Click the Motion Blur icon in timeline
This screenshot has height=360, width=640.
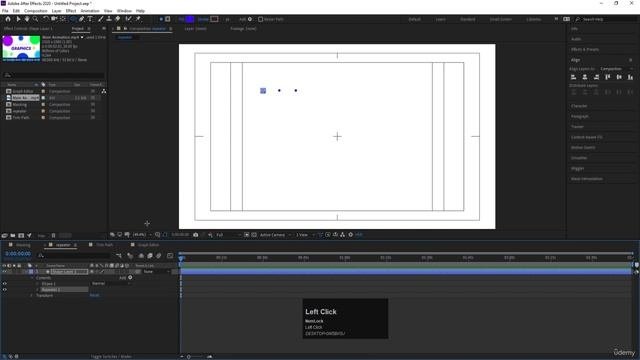tap(159, 256)
